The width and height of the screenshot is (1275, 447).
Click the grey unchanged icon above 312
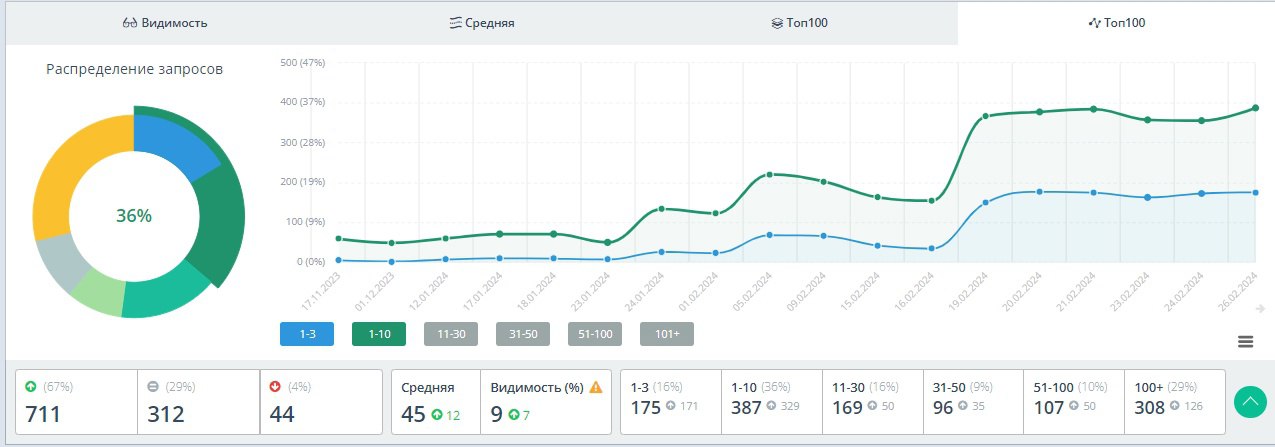(153, 386)
